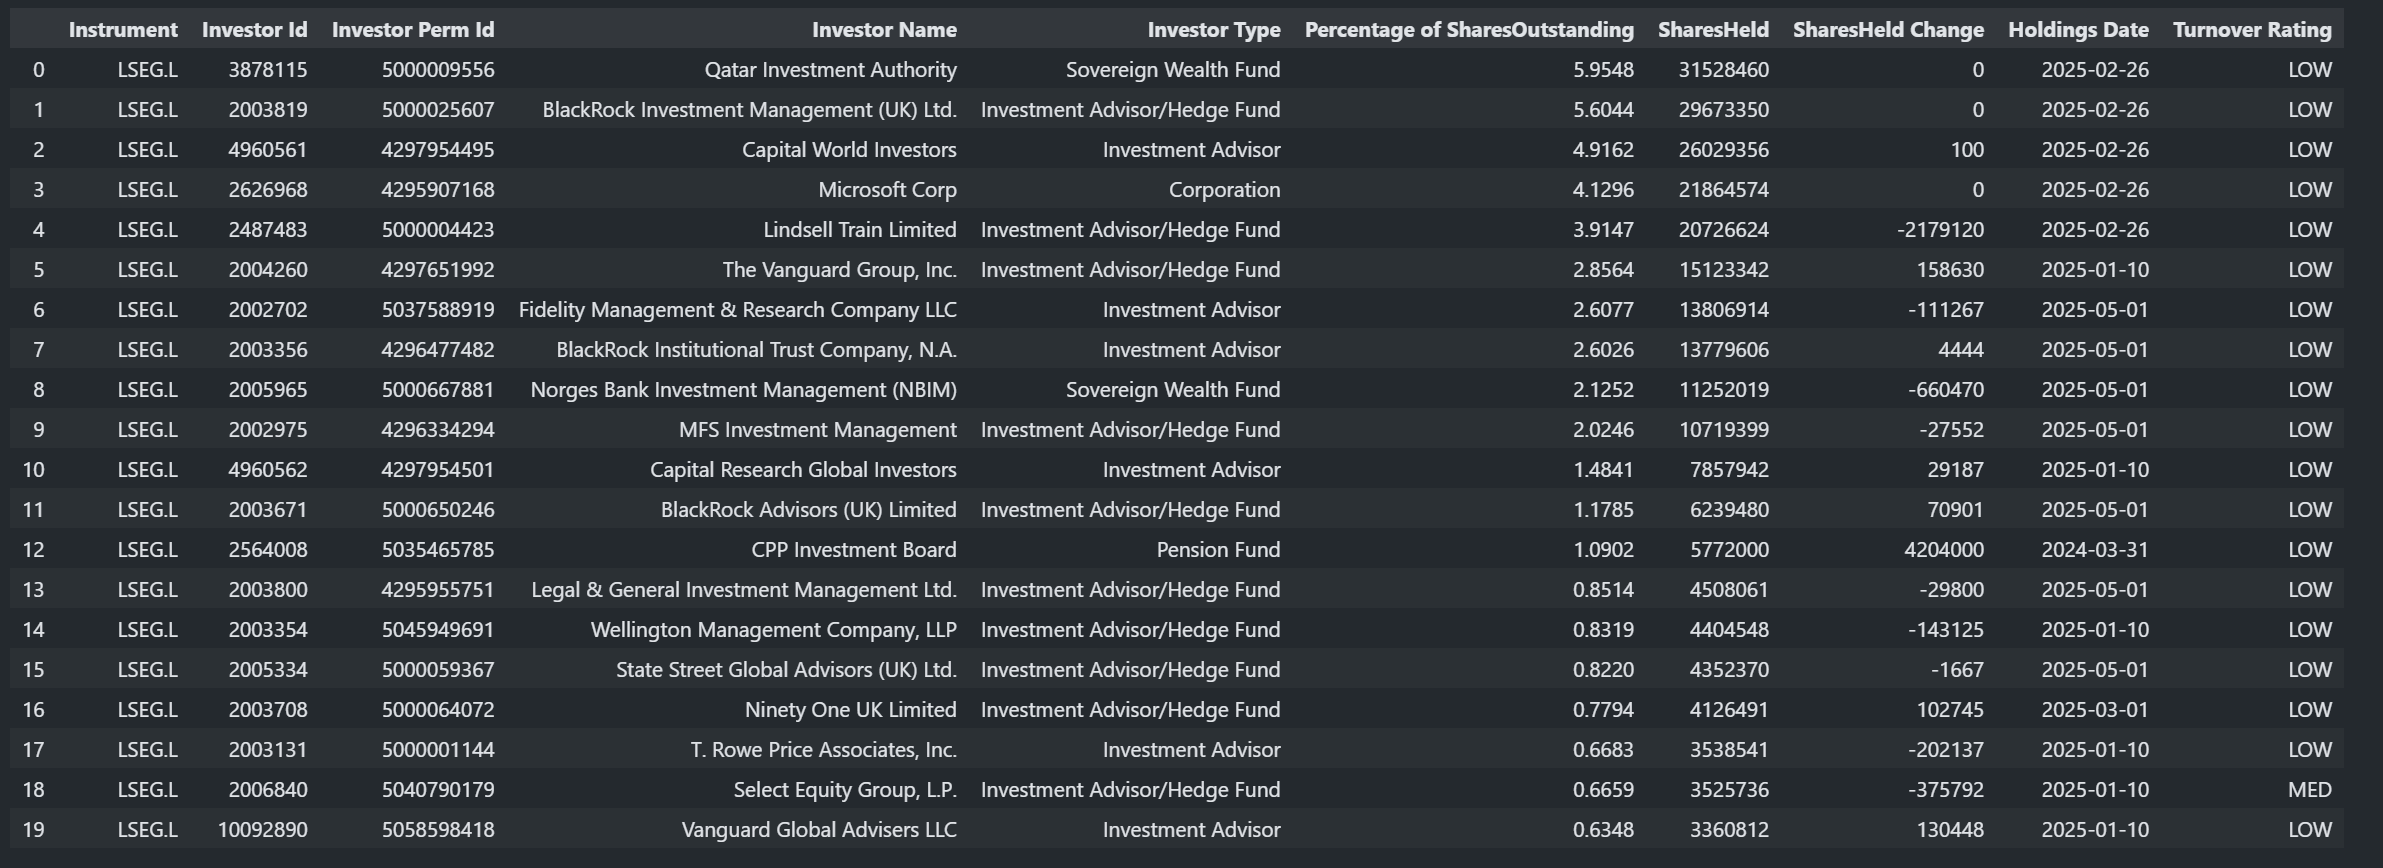Click the -2179120 SharesHeld Change value

click(x=1939, y=230)
